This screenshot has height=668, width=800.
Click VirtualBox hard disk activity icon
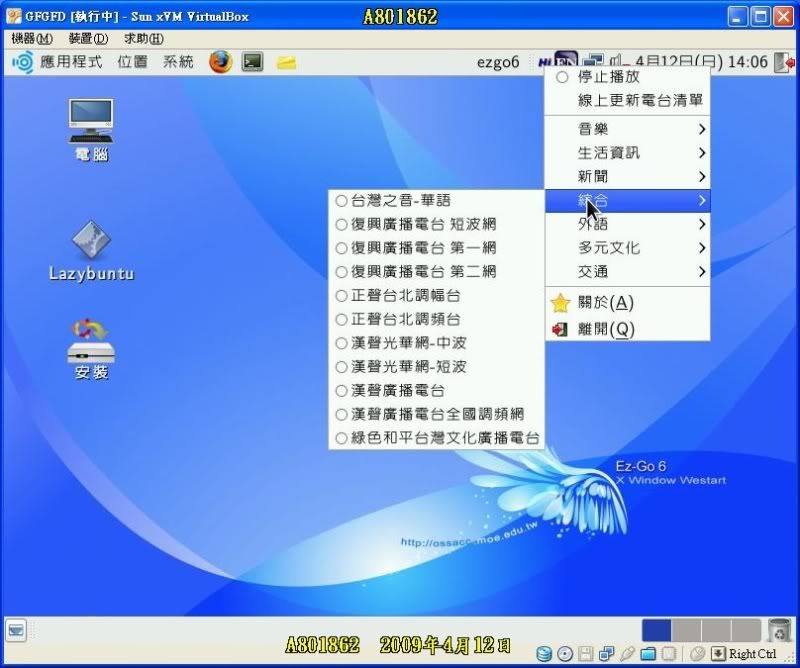pos(544,654)
